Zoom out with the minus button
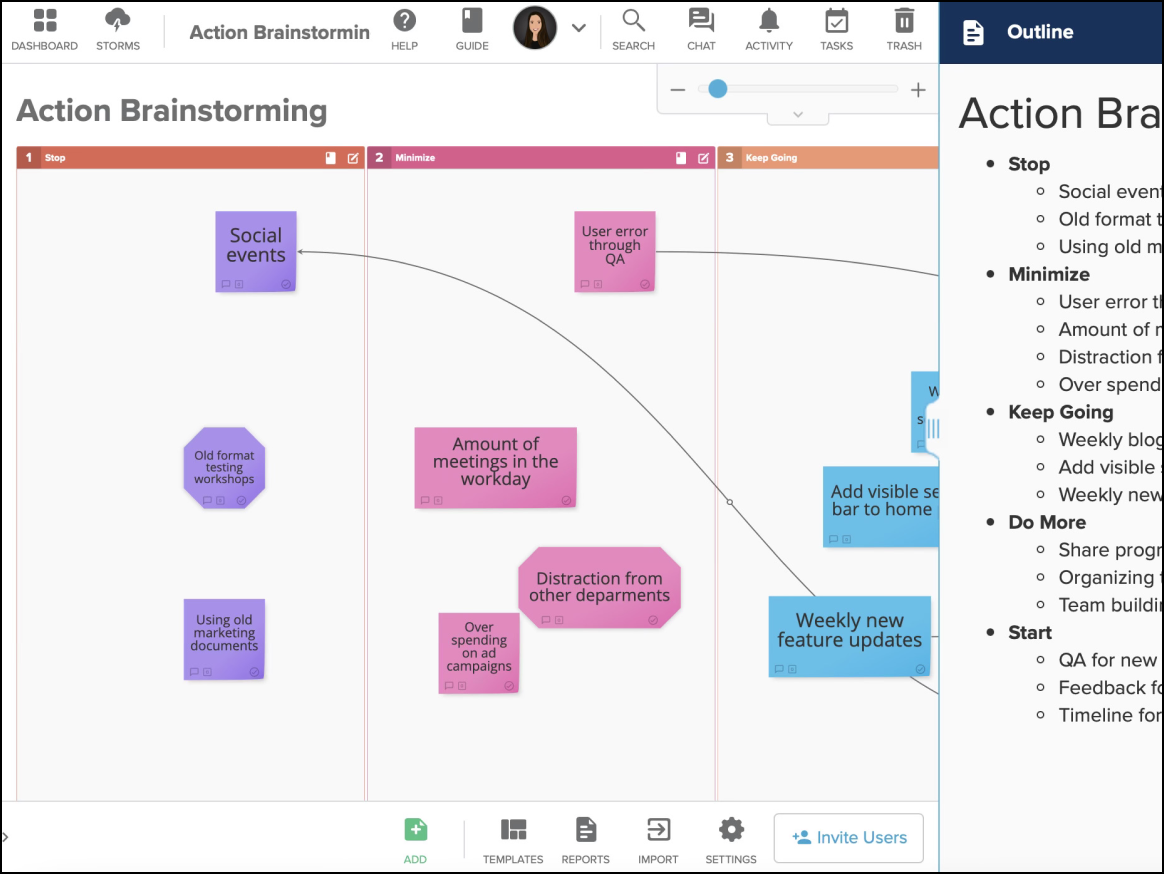Screen dimensions: 1164x874 pos(678,90)
